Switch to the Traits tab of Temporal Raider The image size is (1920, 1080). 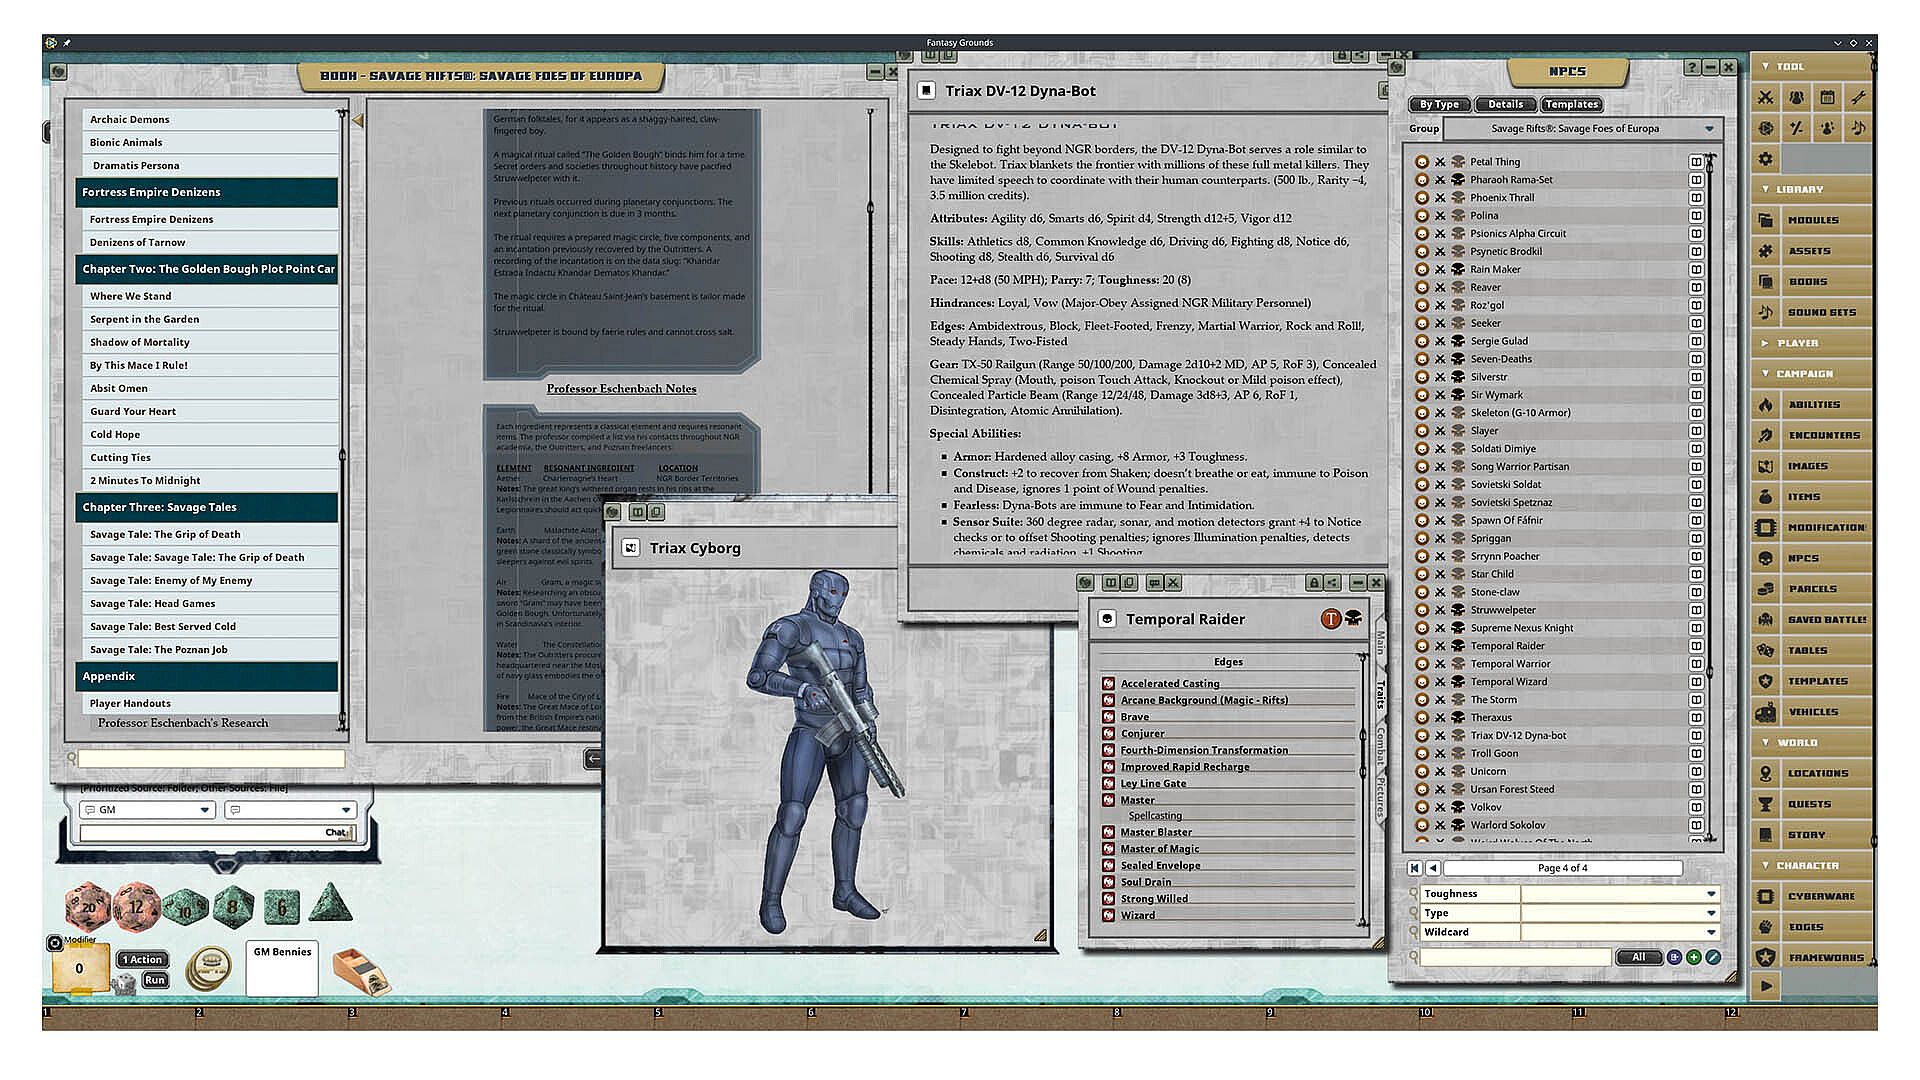(1380, 694)
